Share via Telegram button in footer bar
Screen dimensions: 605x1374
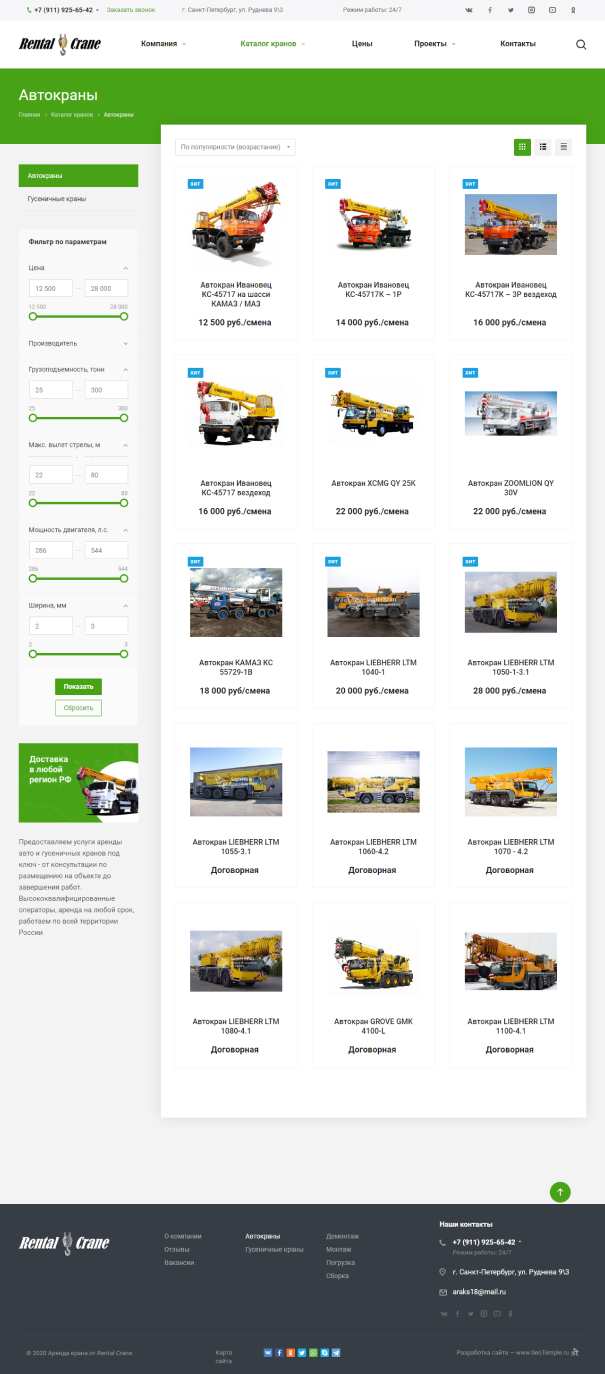[x=336, y=1352]
